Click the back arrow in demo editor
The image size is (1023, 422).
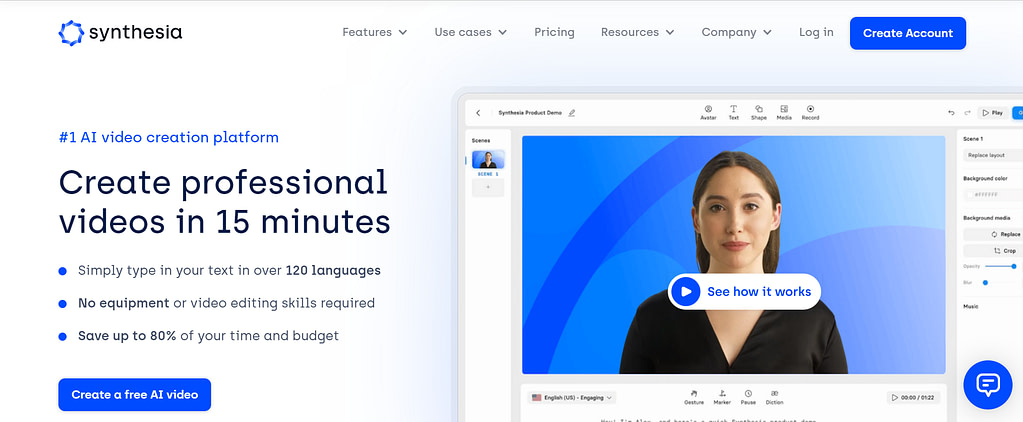(x=478, y=113)
